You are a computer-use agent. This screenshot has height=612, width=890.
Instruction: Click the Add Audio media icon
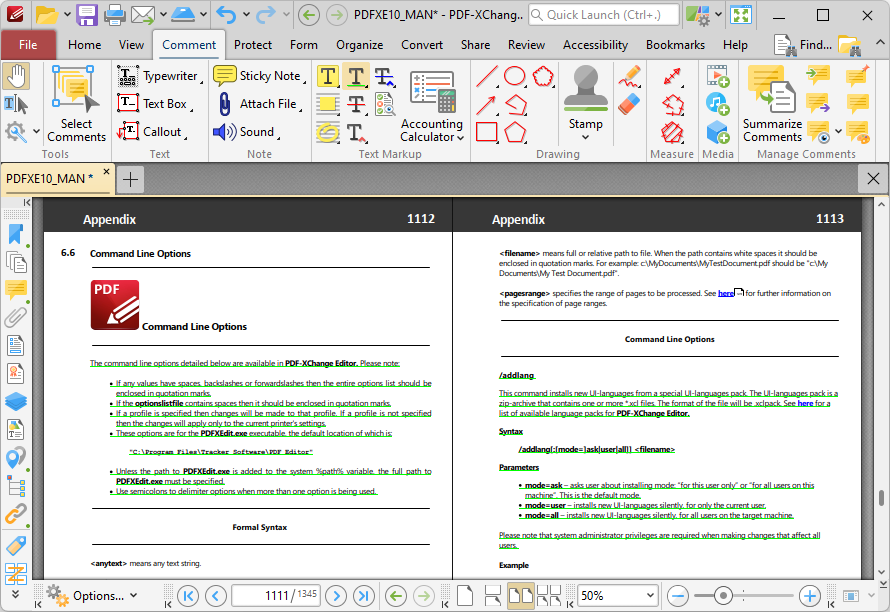[717, 104]
